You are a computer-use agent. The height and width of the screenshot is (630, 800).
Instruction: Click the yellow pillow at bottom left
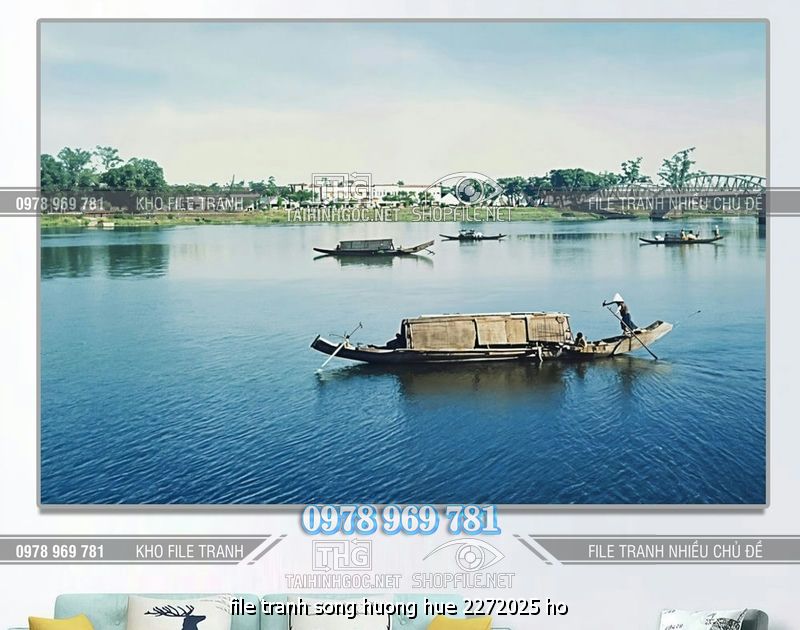pos(60,622)
